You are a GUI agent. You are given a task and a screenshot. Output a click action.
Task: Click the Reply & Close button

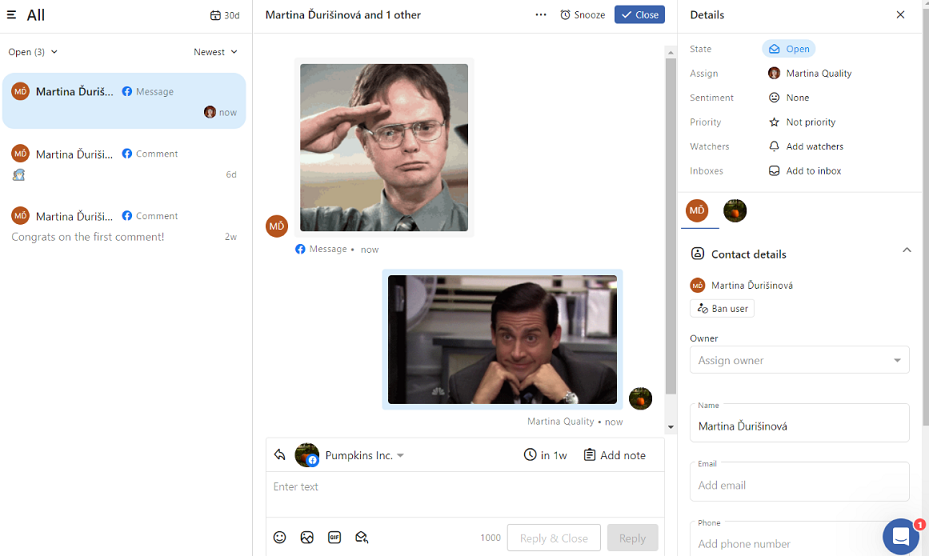click(554, 538)
